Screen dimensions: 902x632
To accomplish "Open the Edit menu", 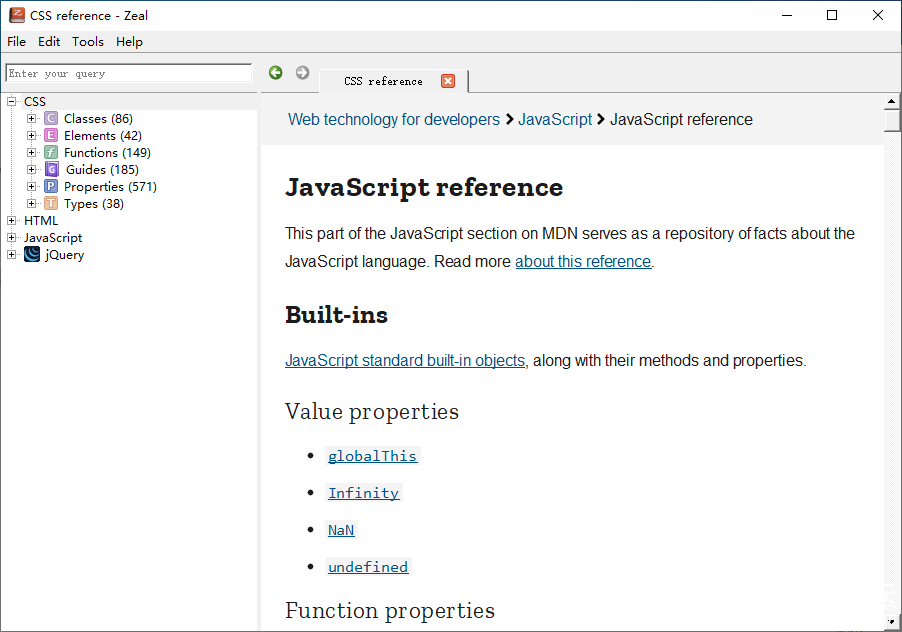I will [49, 41].
